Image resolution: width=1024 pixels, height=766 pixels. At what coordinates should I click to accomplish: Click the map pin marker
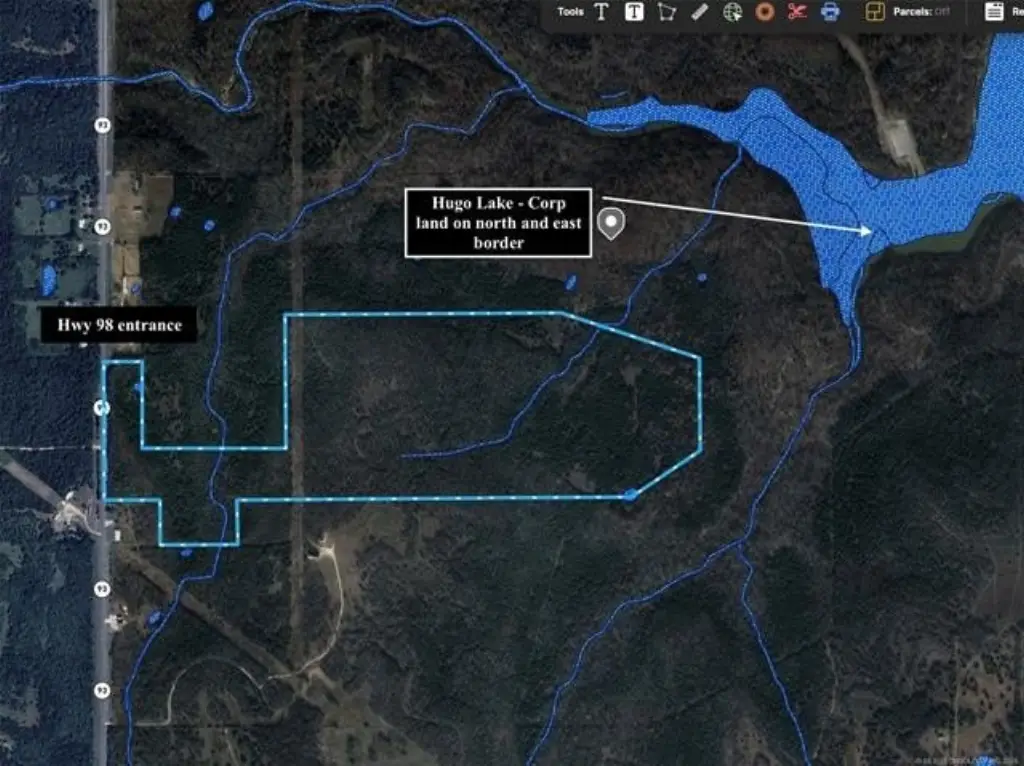[x=610, y=223]
